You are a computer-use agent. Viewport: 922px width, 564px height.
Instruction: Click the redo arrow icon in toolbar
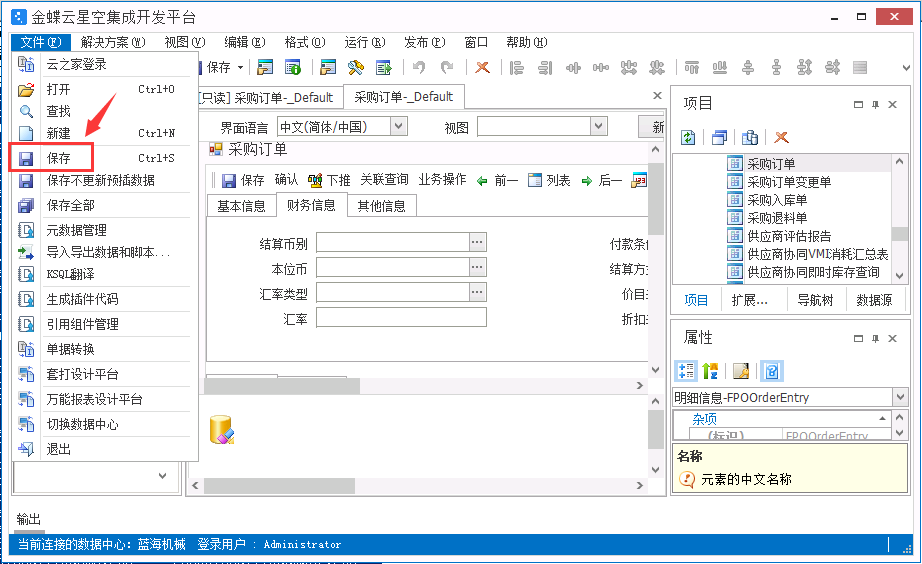point(447,68)
